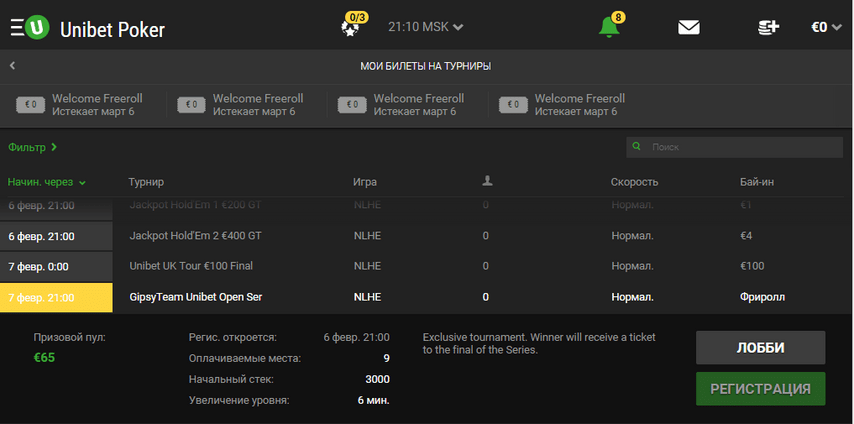Open the ЛОББИ tournament lobby
The height and width of the screenshot is (424, 854).
tap(760, 348)
